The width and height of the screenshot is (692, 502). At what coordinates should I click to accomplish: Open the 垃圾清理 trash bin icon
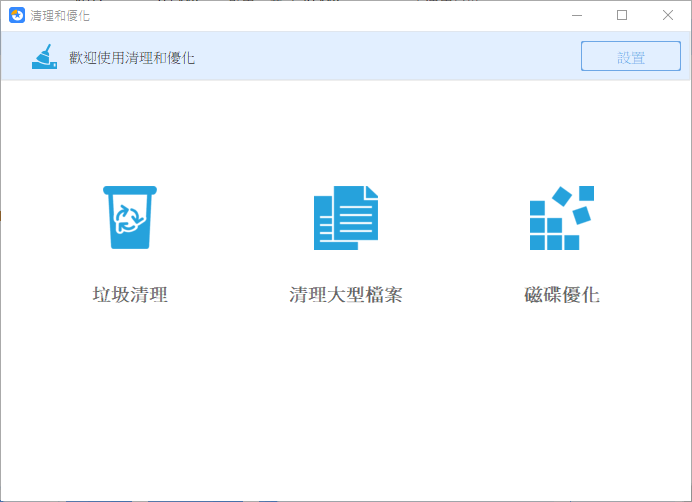130,217
